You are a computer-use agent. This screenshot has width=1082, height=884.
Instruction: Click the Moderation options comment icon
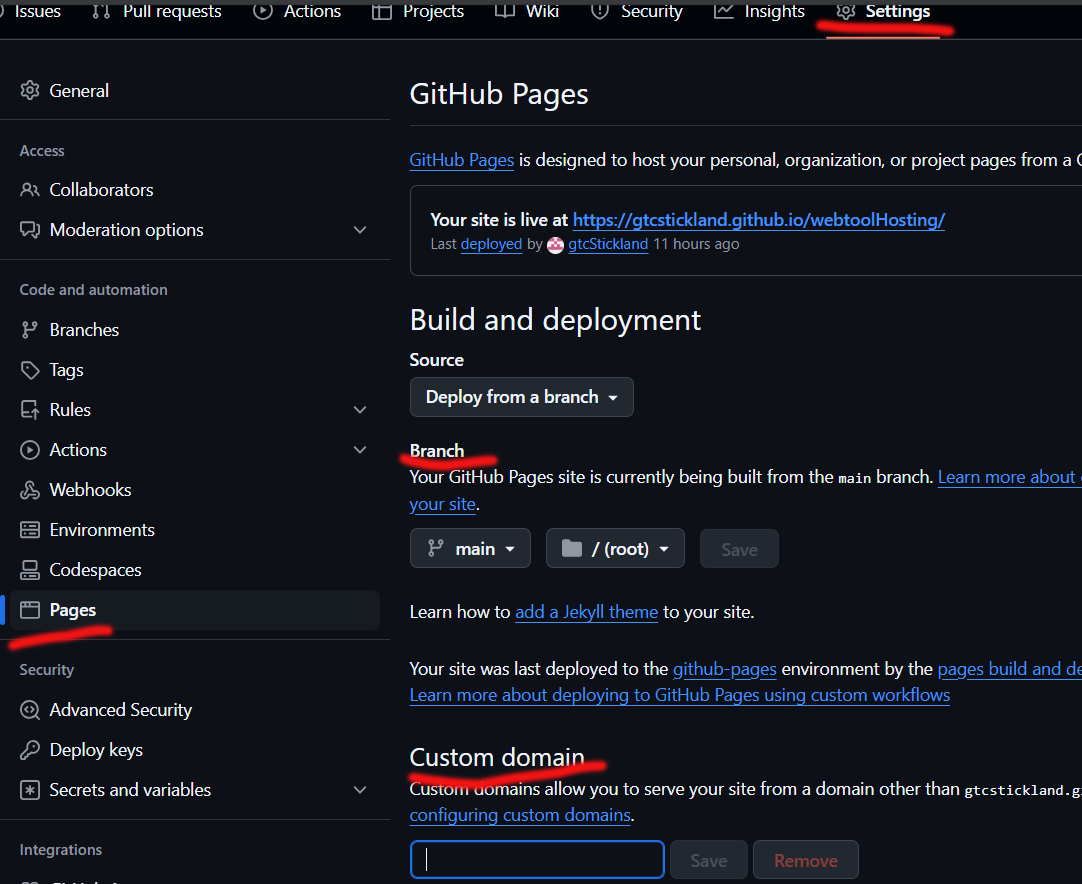coord(30,230)
